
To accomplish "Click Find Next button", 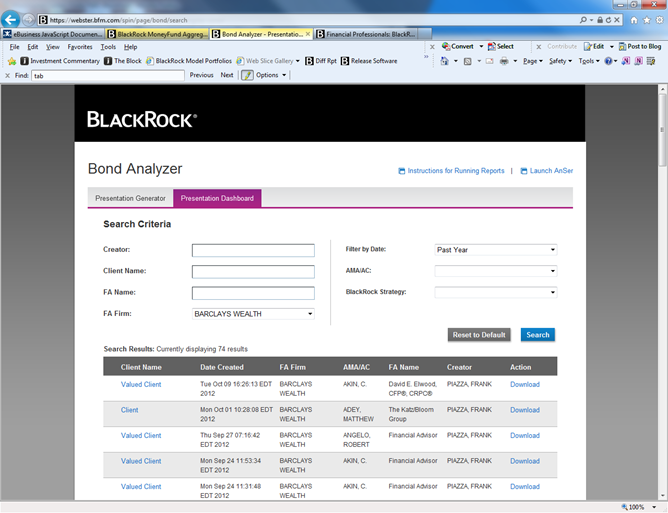I will click(x=227, y=75).
